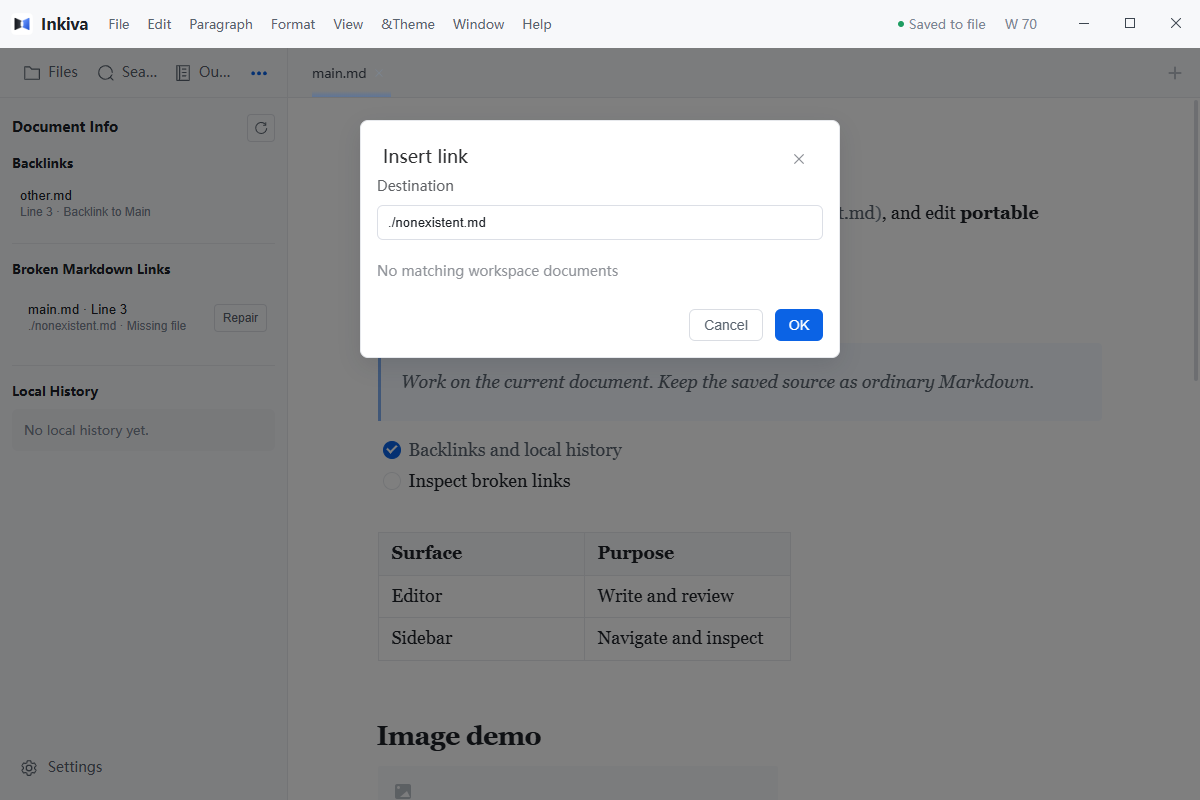The image size is (1200, 800).
Task: Open the Paragraph menu
Action: 221,24
